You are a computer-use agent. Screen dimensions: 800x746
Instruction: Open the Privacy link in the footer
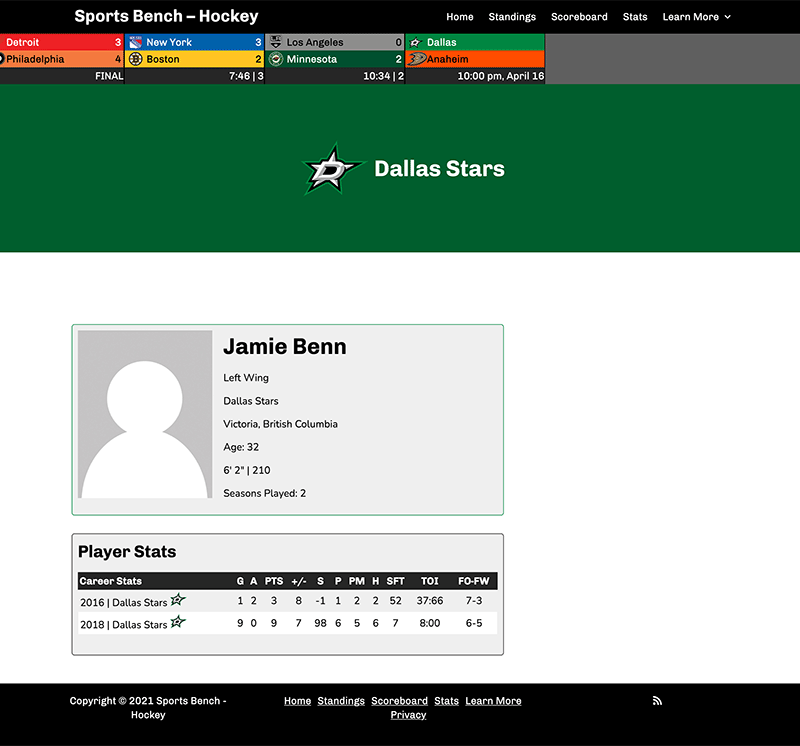pos(408,715)
